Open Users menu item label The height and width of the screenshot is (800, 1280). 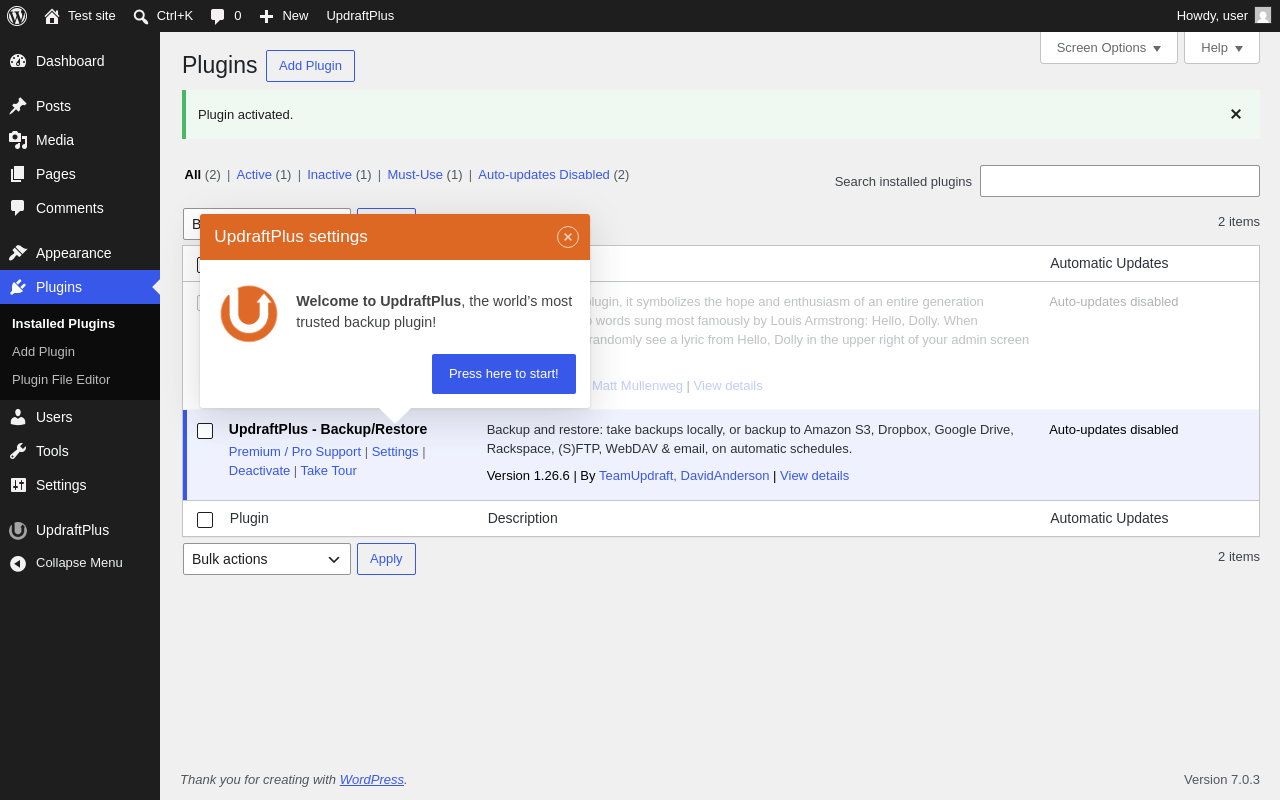pos(54,417)
